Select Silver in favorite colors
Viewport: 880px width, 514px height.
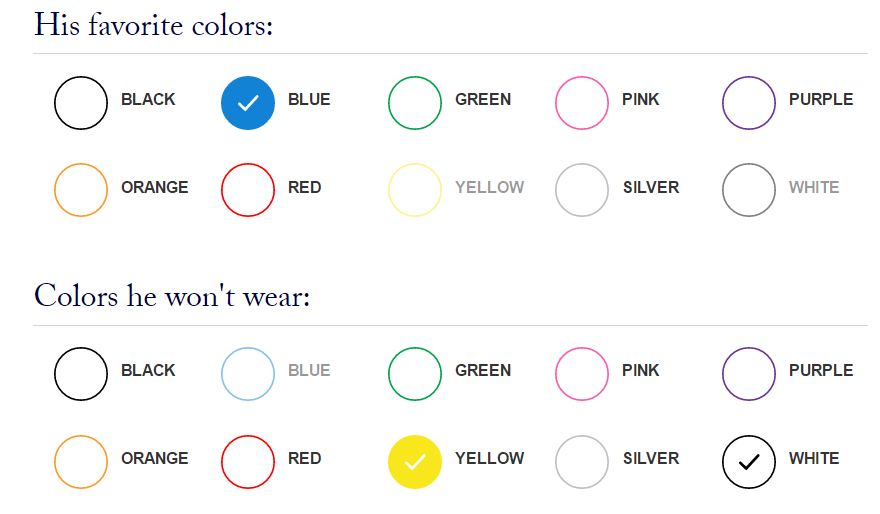coord(581,190)
